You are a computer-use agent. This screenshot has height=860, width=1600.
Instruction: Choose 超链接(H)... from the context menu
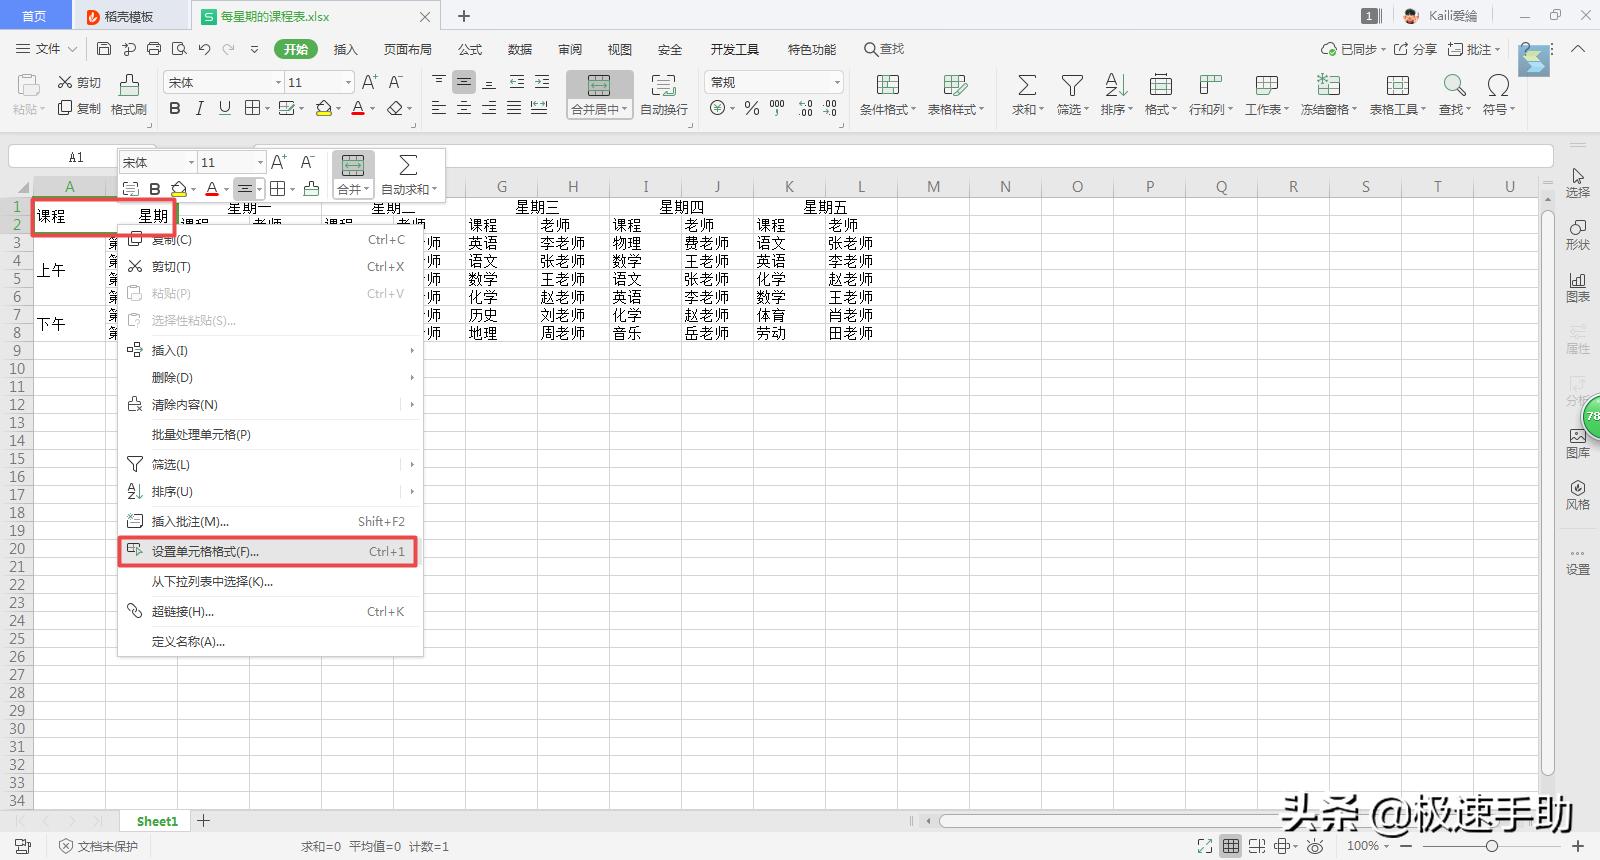[x=269, y=612]
